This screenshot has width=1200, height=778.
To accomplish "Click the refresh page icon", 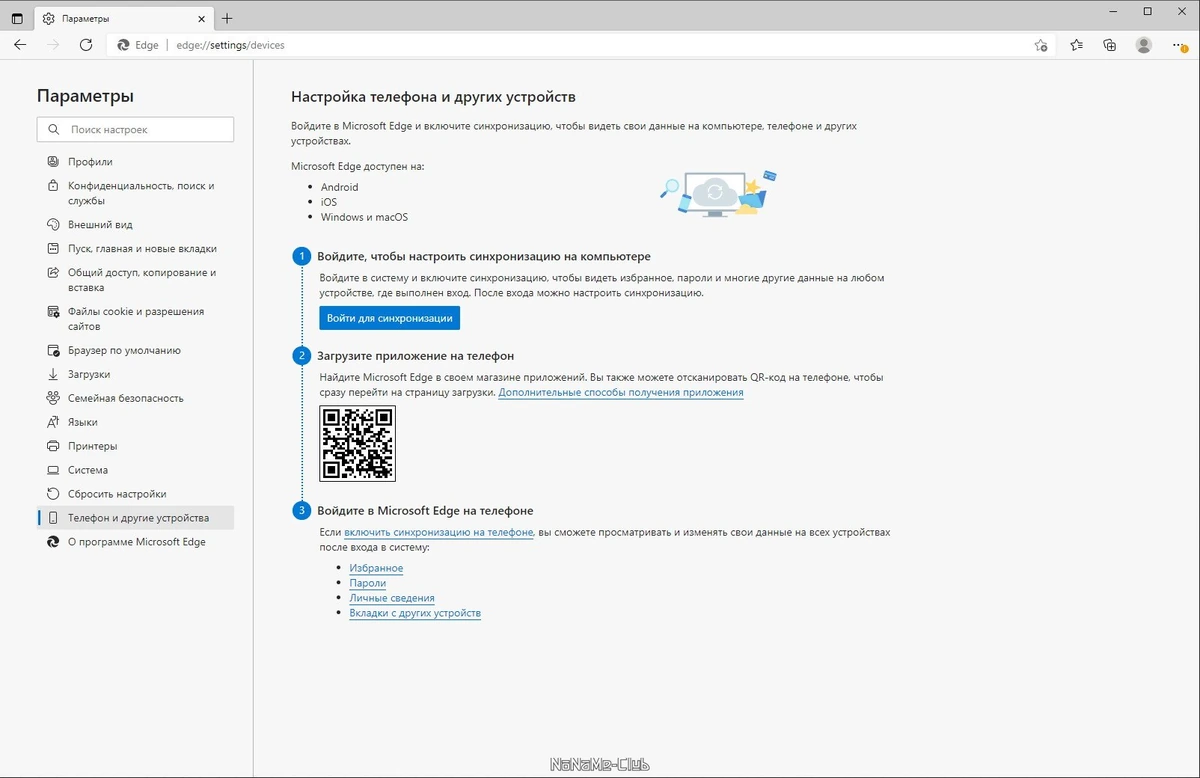I will [x=86, y=45].
